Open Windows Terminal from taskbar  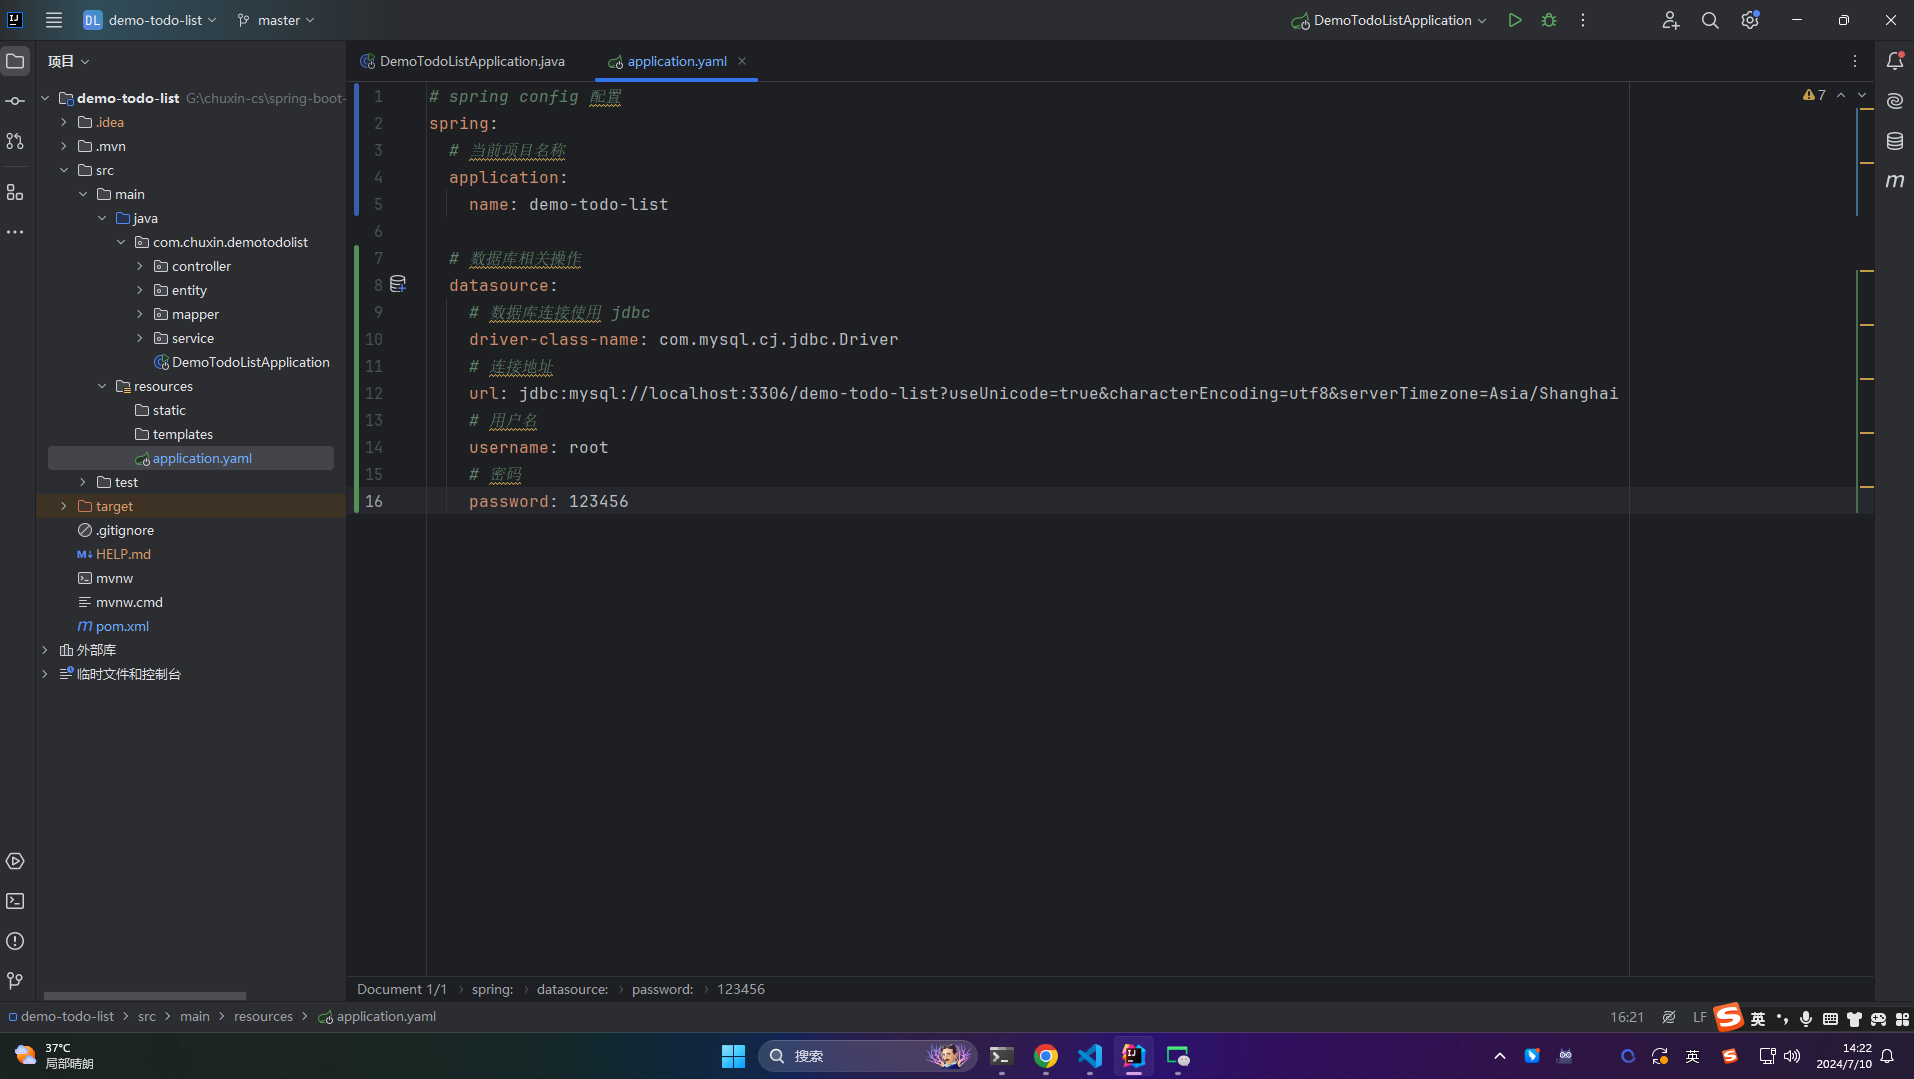[1001, 1056]
